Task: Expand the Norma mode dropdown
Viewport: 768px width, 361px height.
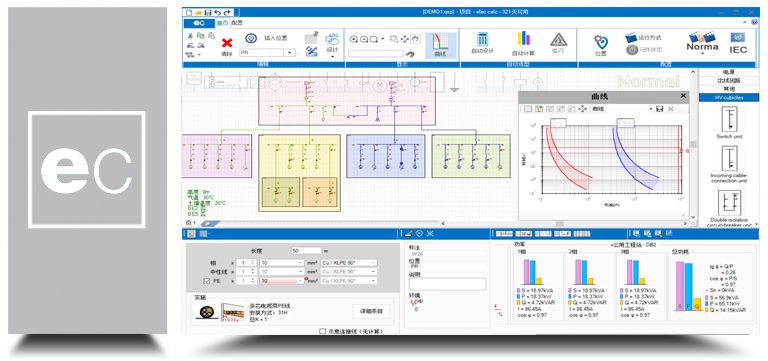Action: tap(702, 53)
